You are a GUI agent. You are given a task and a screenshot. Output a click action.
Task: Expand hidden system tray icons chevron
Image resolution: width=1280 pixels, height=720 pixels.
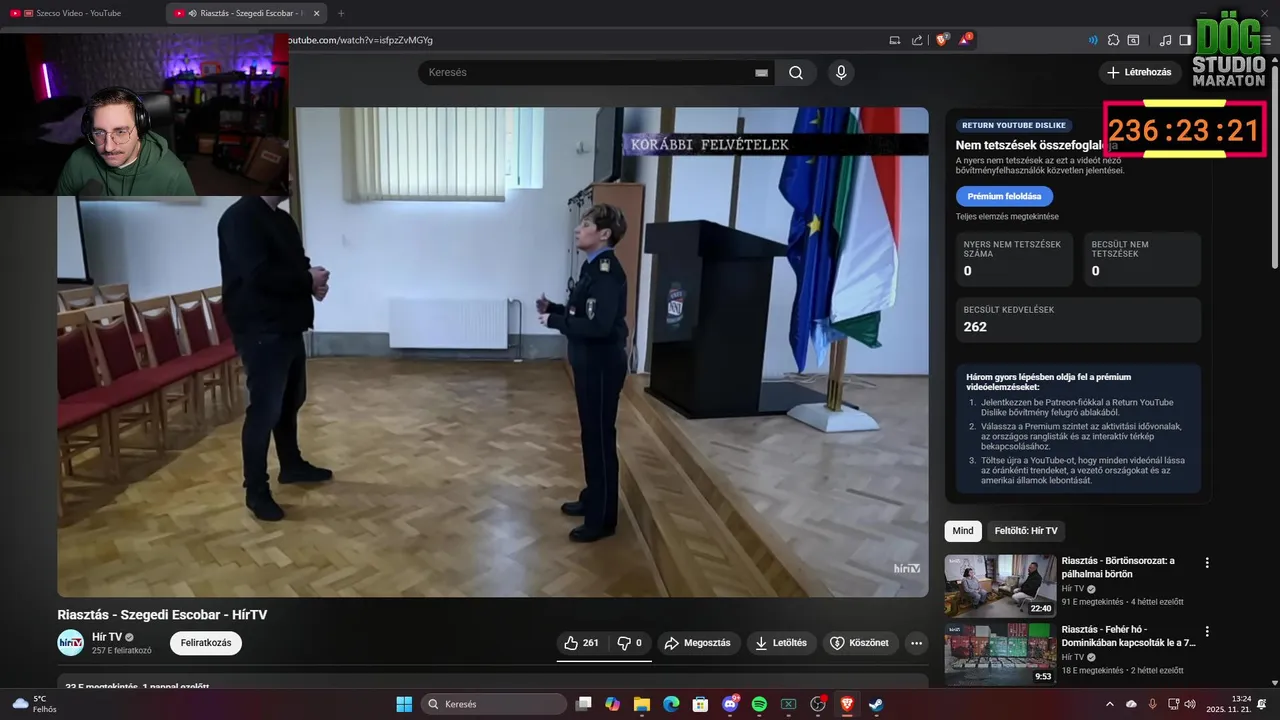pyautogui.click(x=1110, y=704)
